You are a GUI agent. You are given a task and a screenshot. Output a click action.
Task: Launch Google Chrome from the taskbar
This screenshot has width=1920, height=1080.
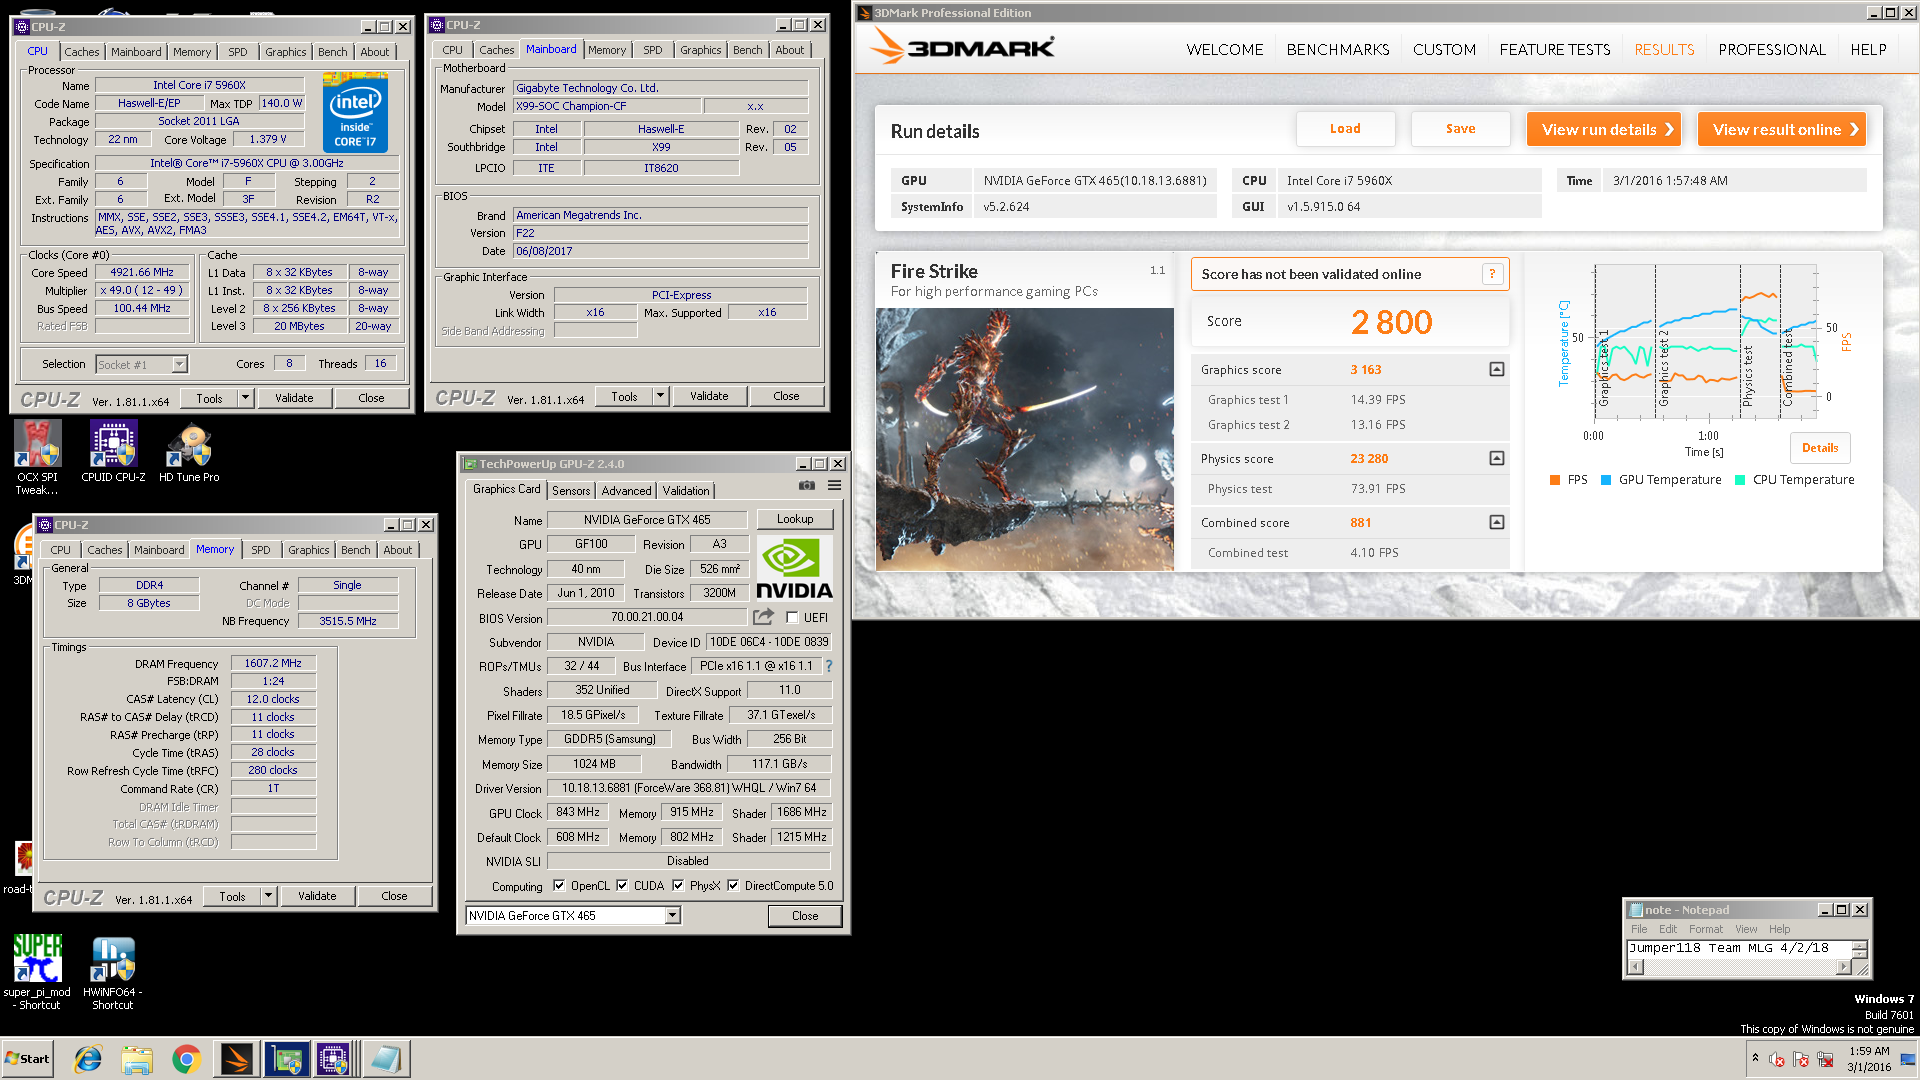tap(186, 1059)
